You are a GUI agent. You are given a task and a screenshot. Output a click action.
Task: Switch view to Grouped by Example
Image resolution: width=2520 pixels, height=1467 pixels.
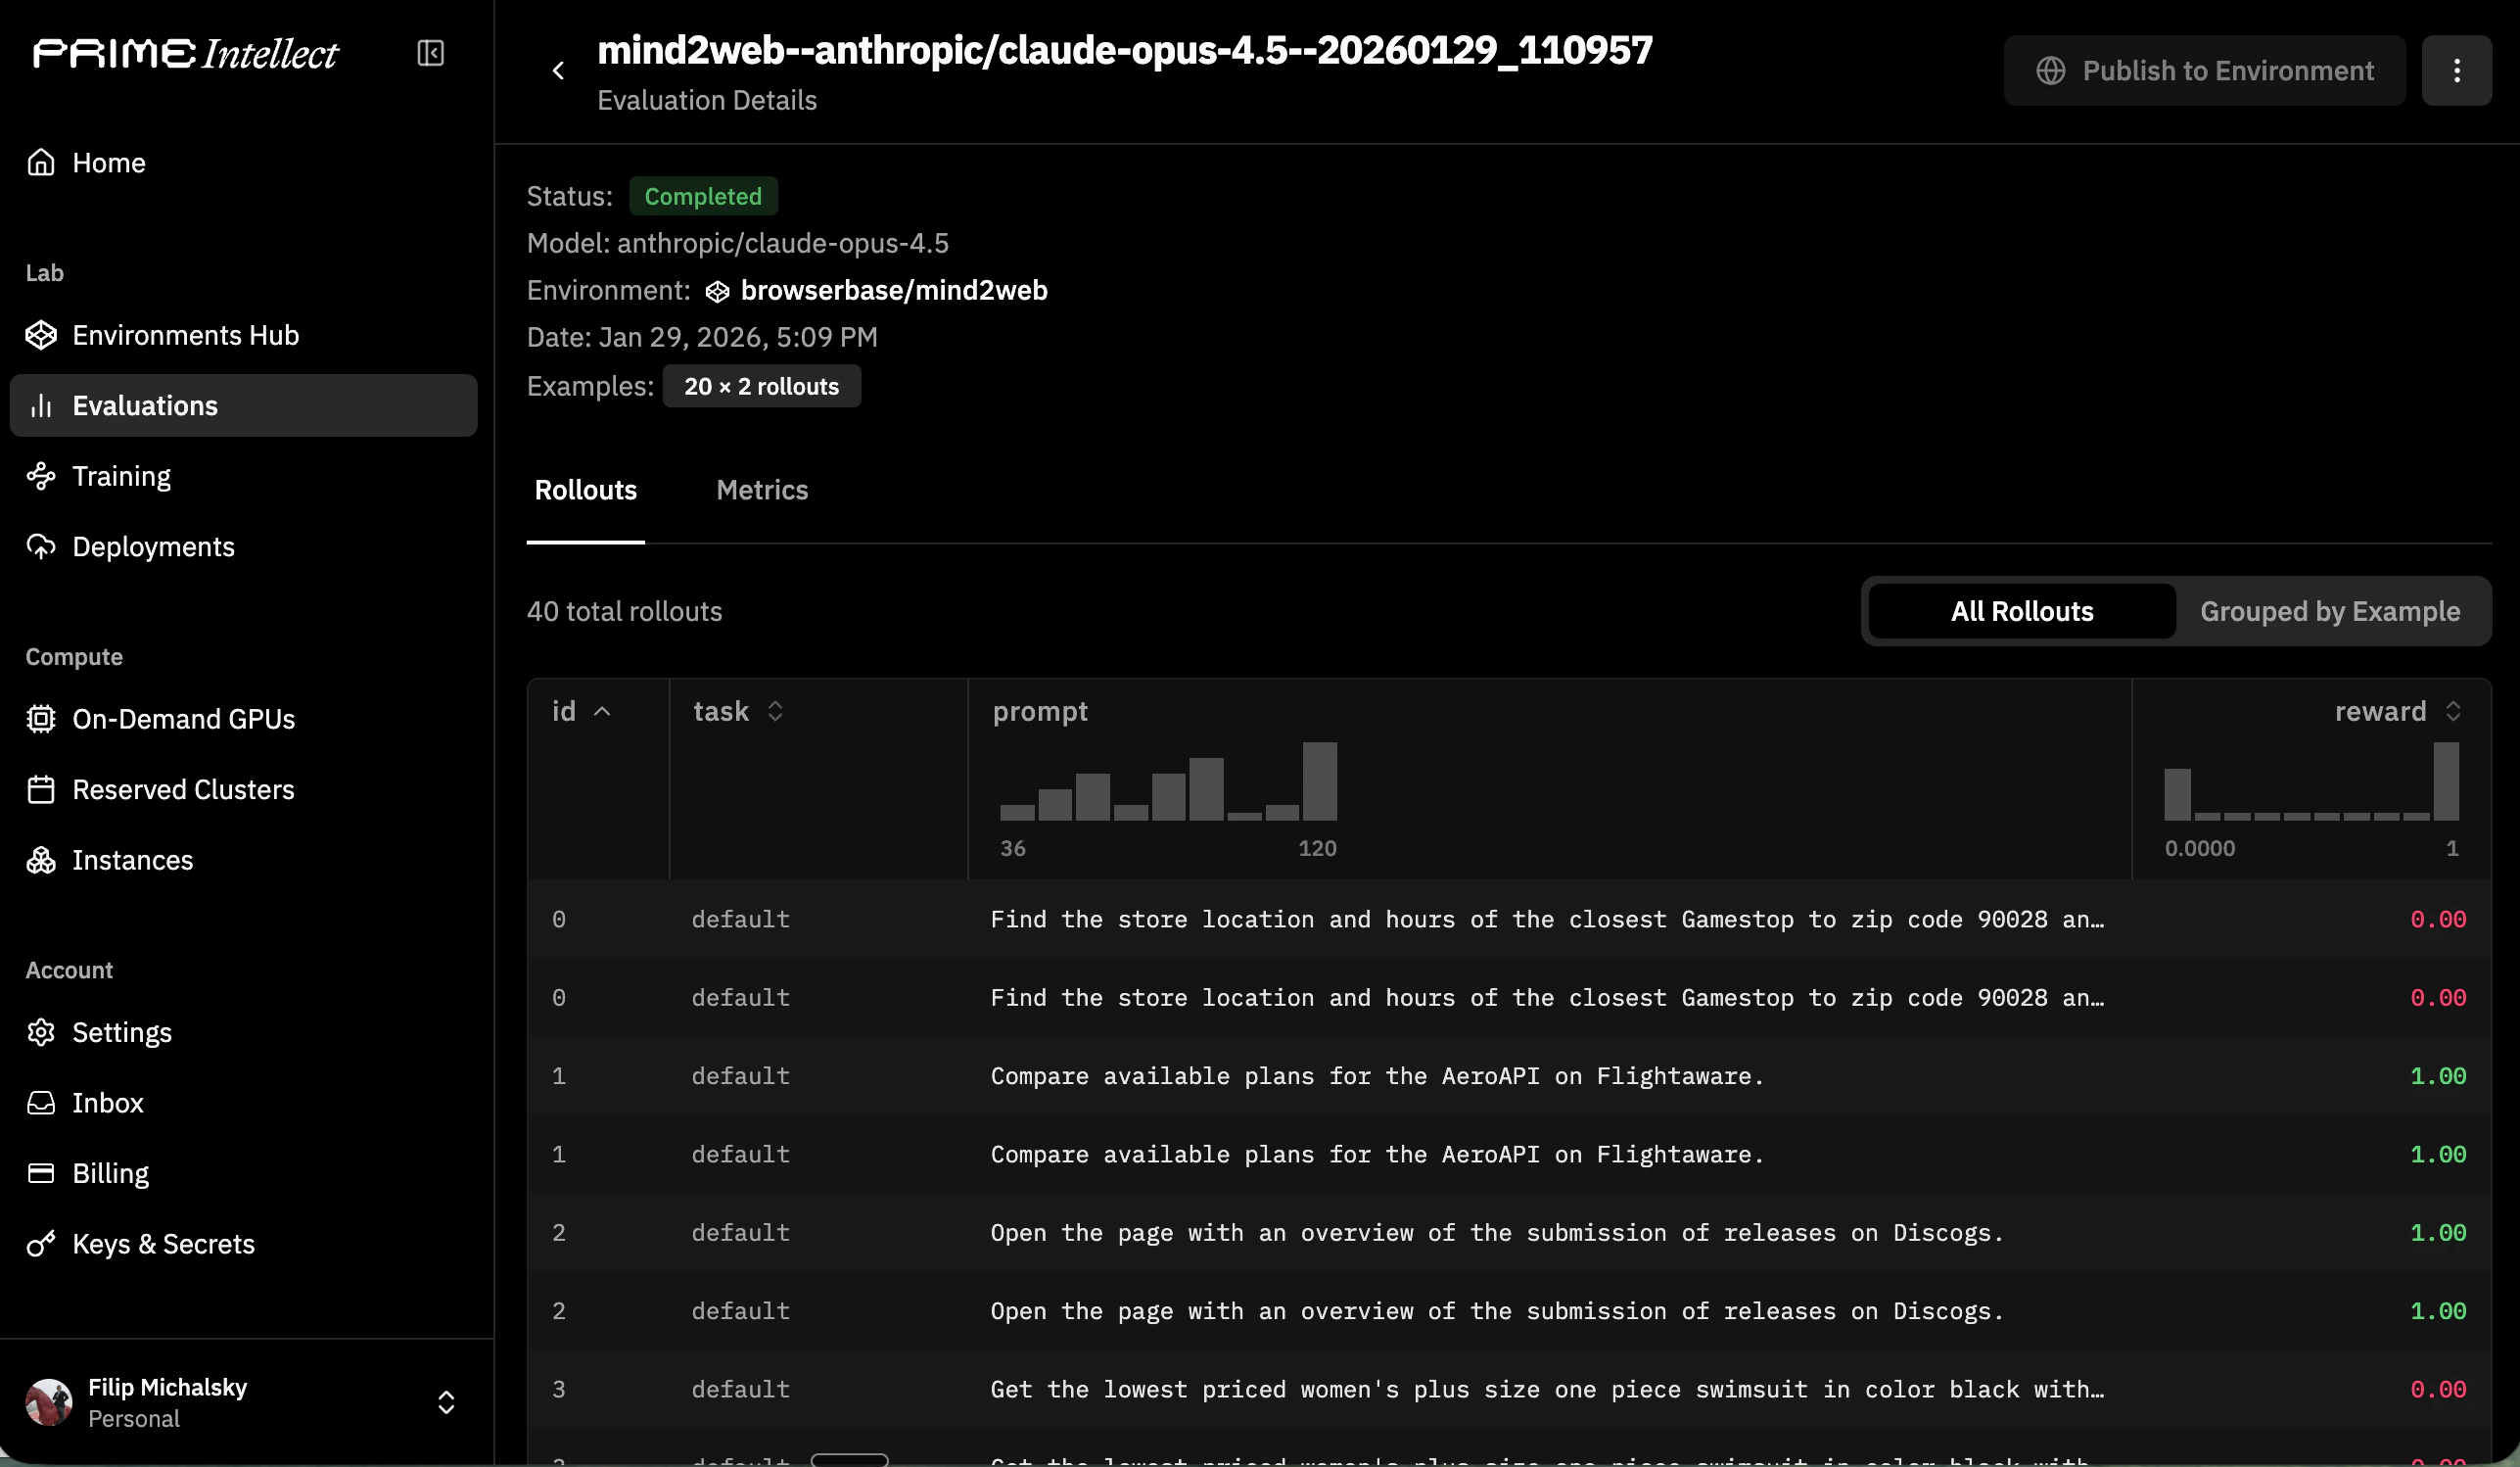[2330, 610]
